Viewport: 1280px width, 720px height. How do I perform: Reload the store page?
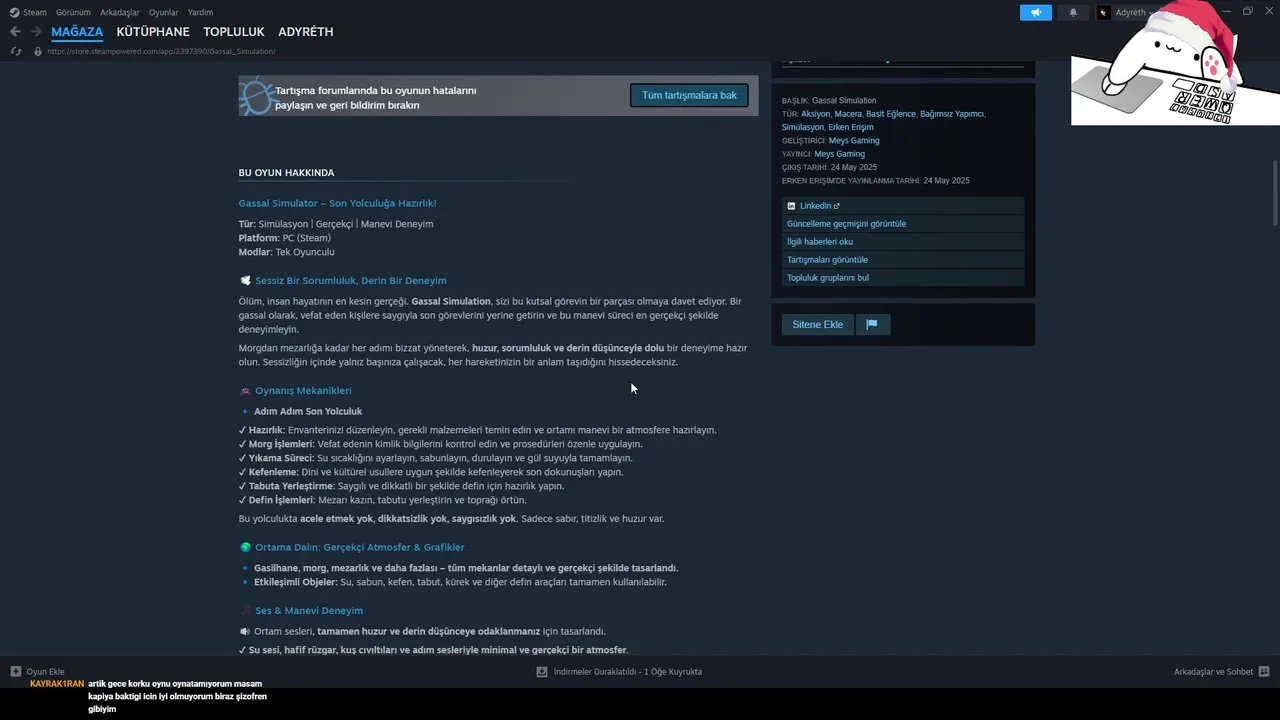(x=15, y=51)
